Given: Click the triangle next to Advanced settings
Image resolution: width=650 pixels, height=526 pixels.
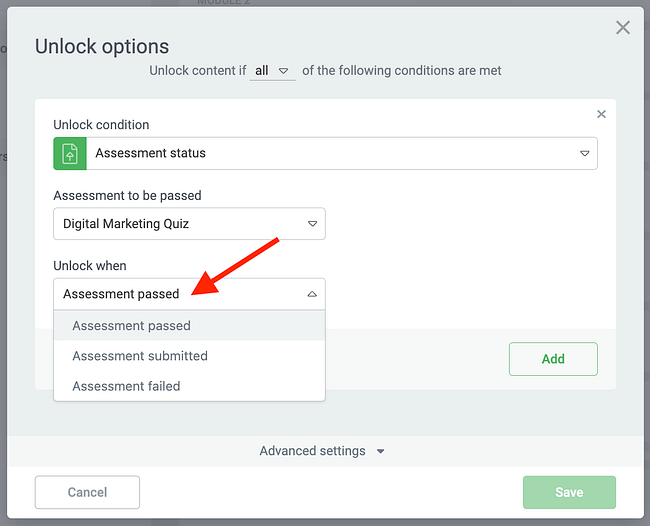Looking at the screenshot, I should point(381,452).
